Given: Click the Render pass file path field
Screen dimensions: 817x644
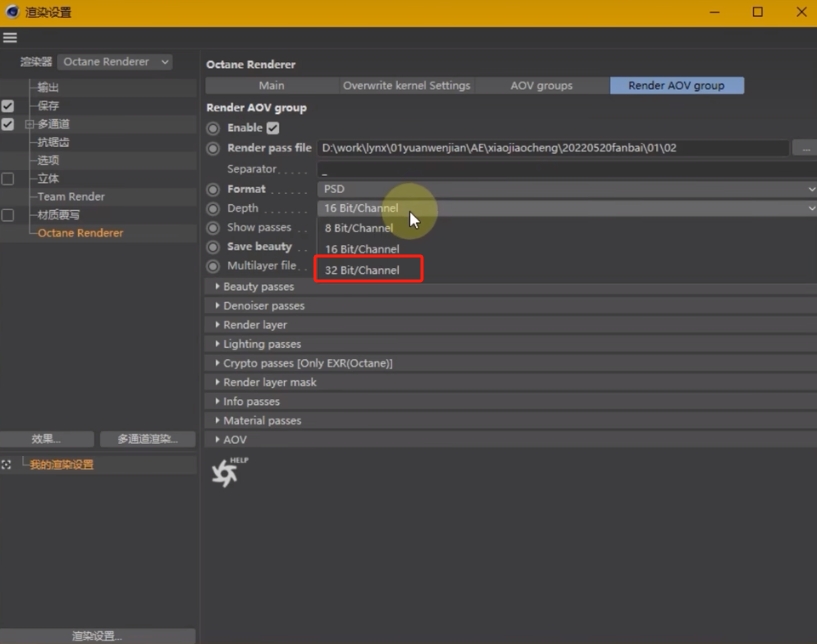Looking at the screenshot, I should pyautogui.click(x=552, y=148).
